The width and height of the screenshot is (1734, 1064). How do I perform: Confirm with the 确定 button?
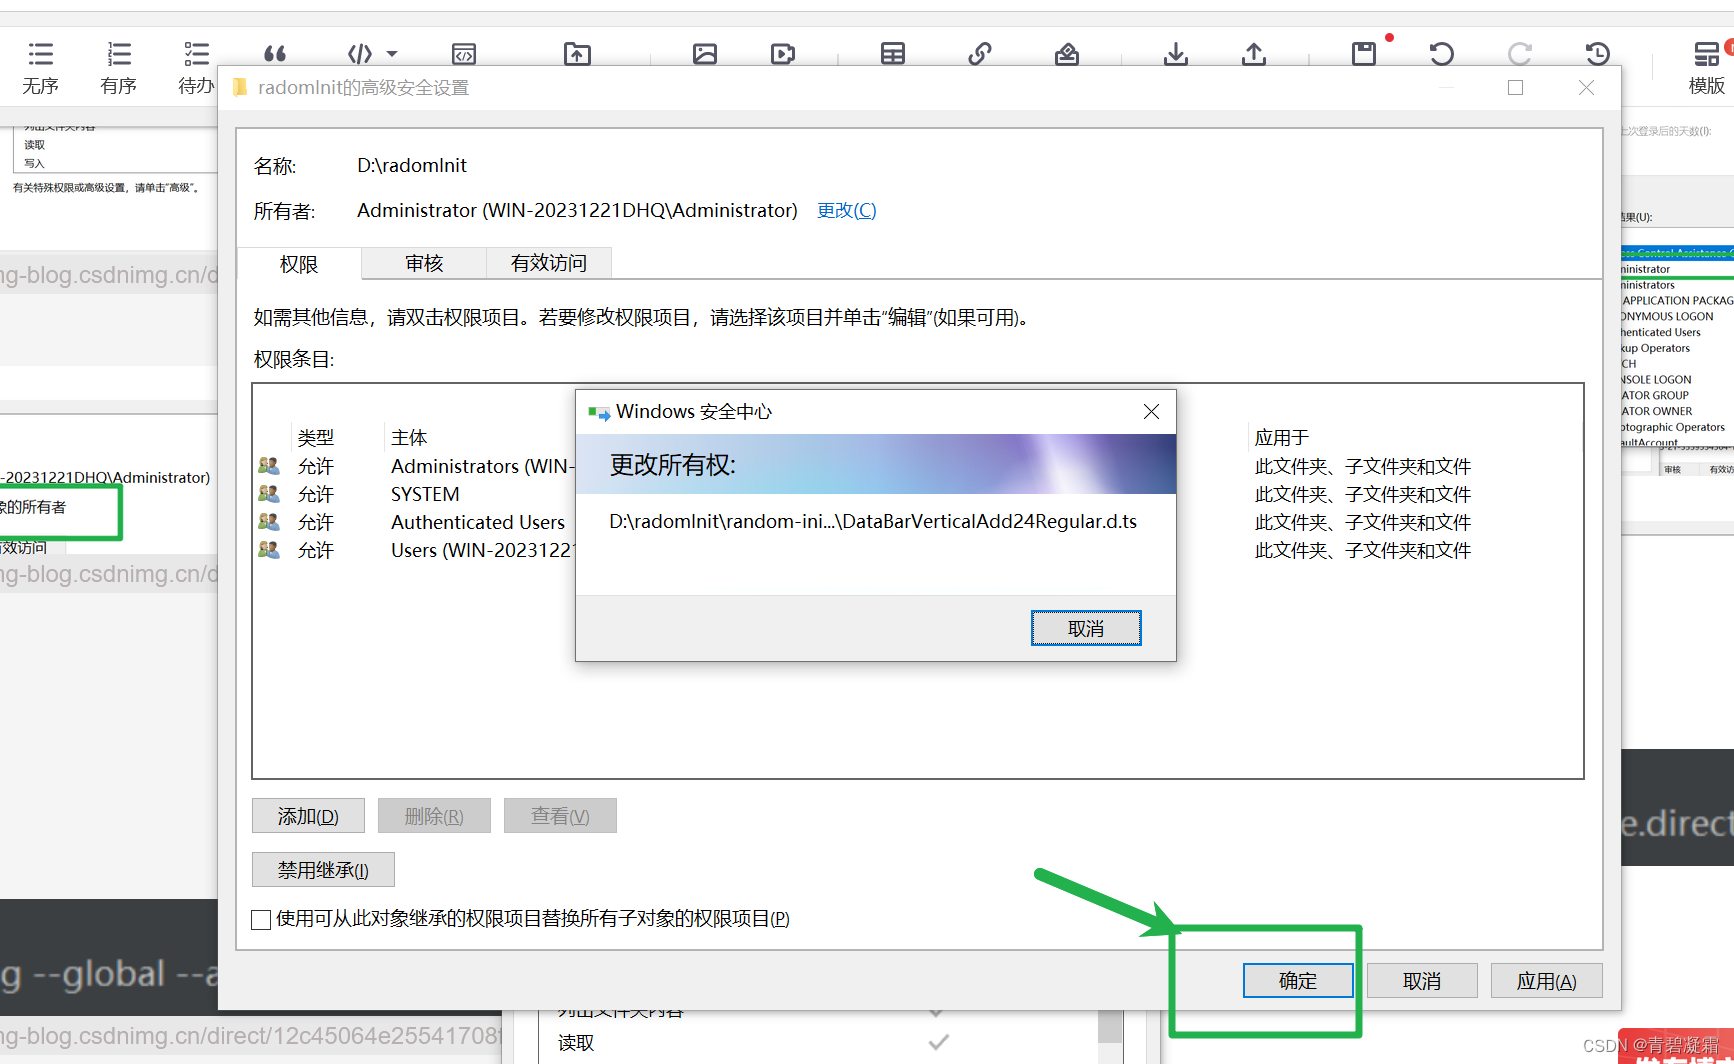tap(1298, 981)
